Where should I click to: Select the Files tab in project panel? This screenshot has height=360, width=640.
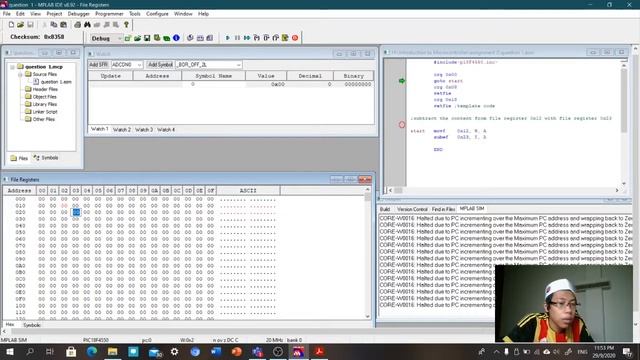tap(19, 158)
